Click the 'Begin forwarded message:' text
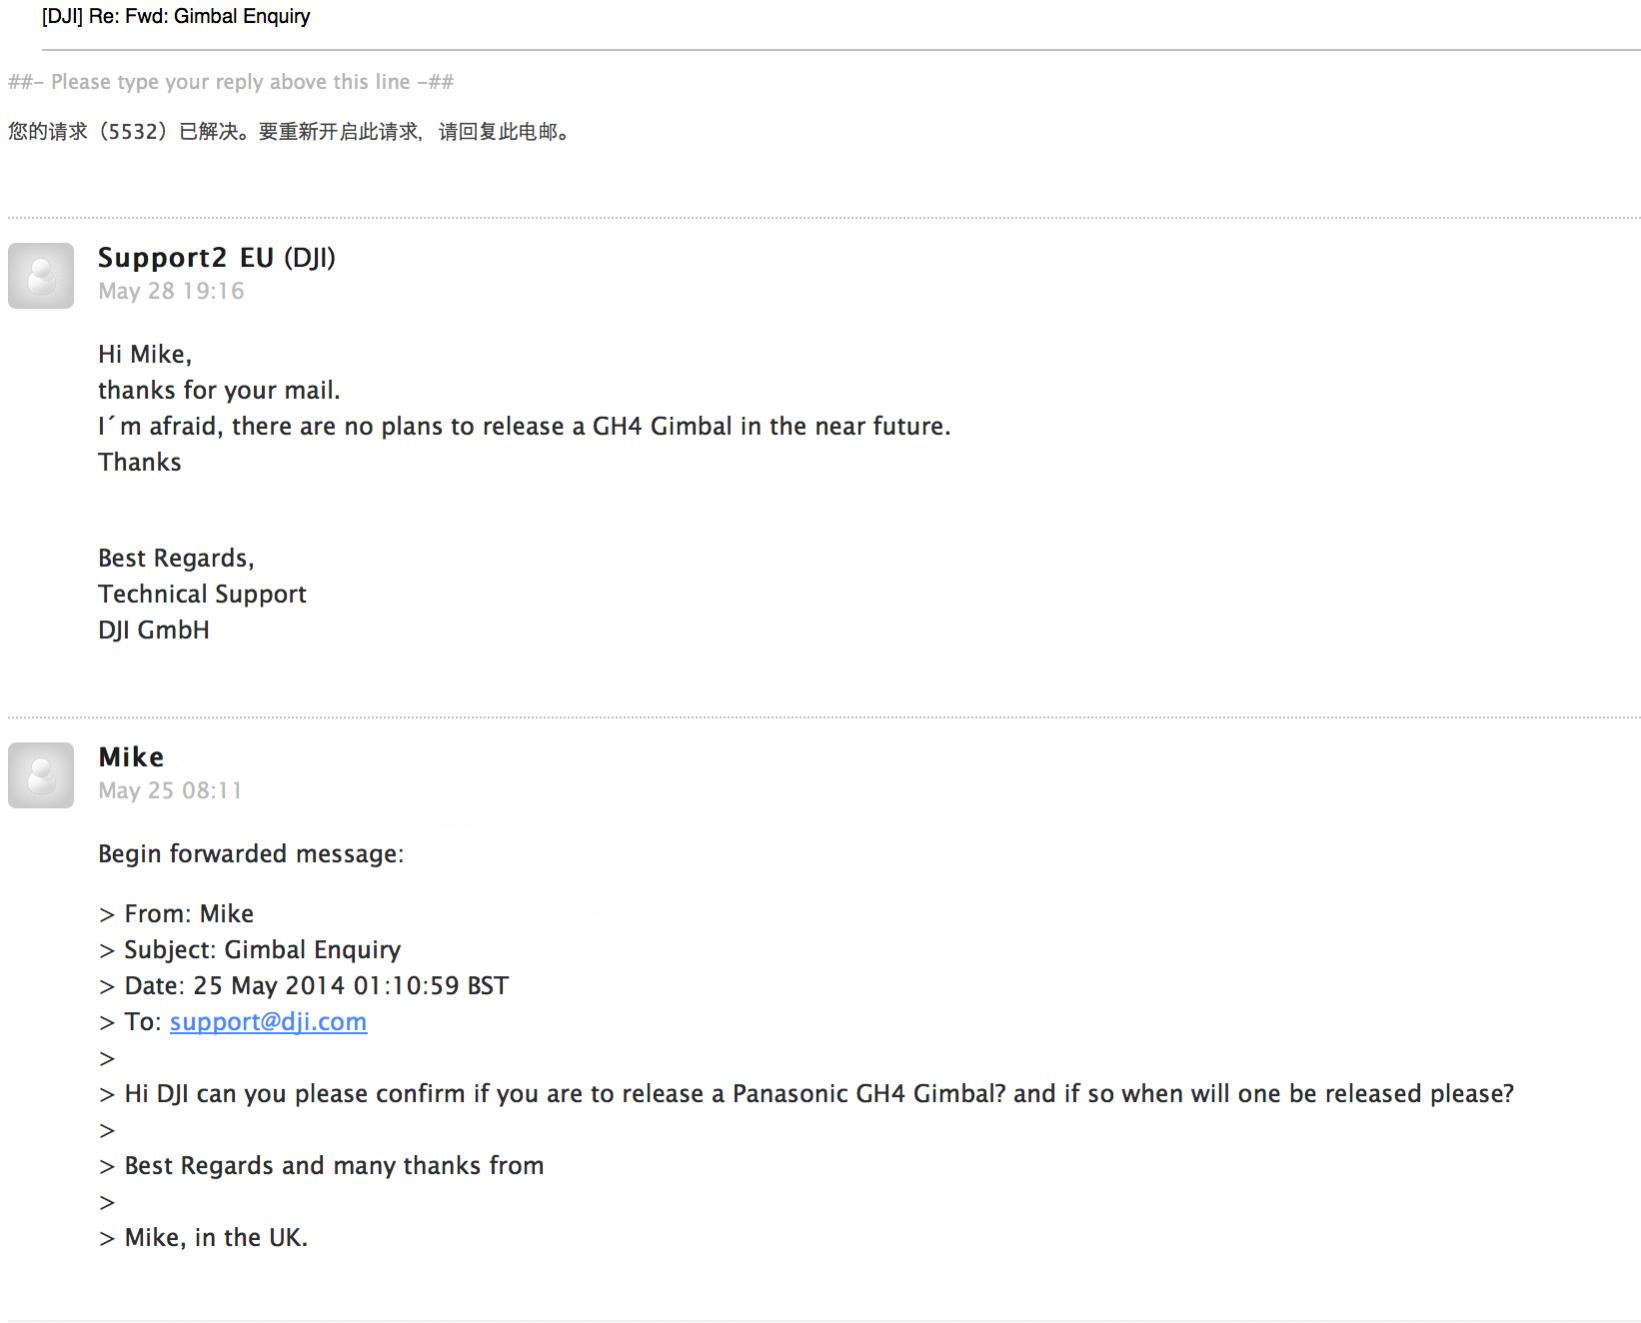 (x=251, y=853)
